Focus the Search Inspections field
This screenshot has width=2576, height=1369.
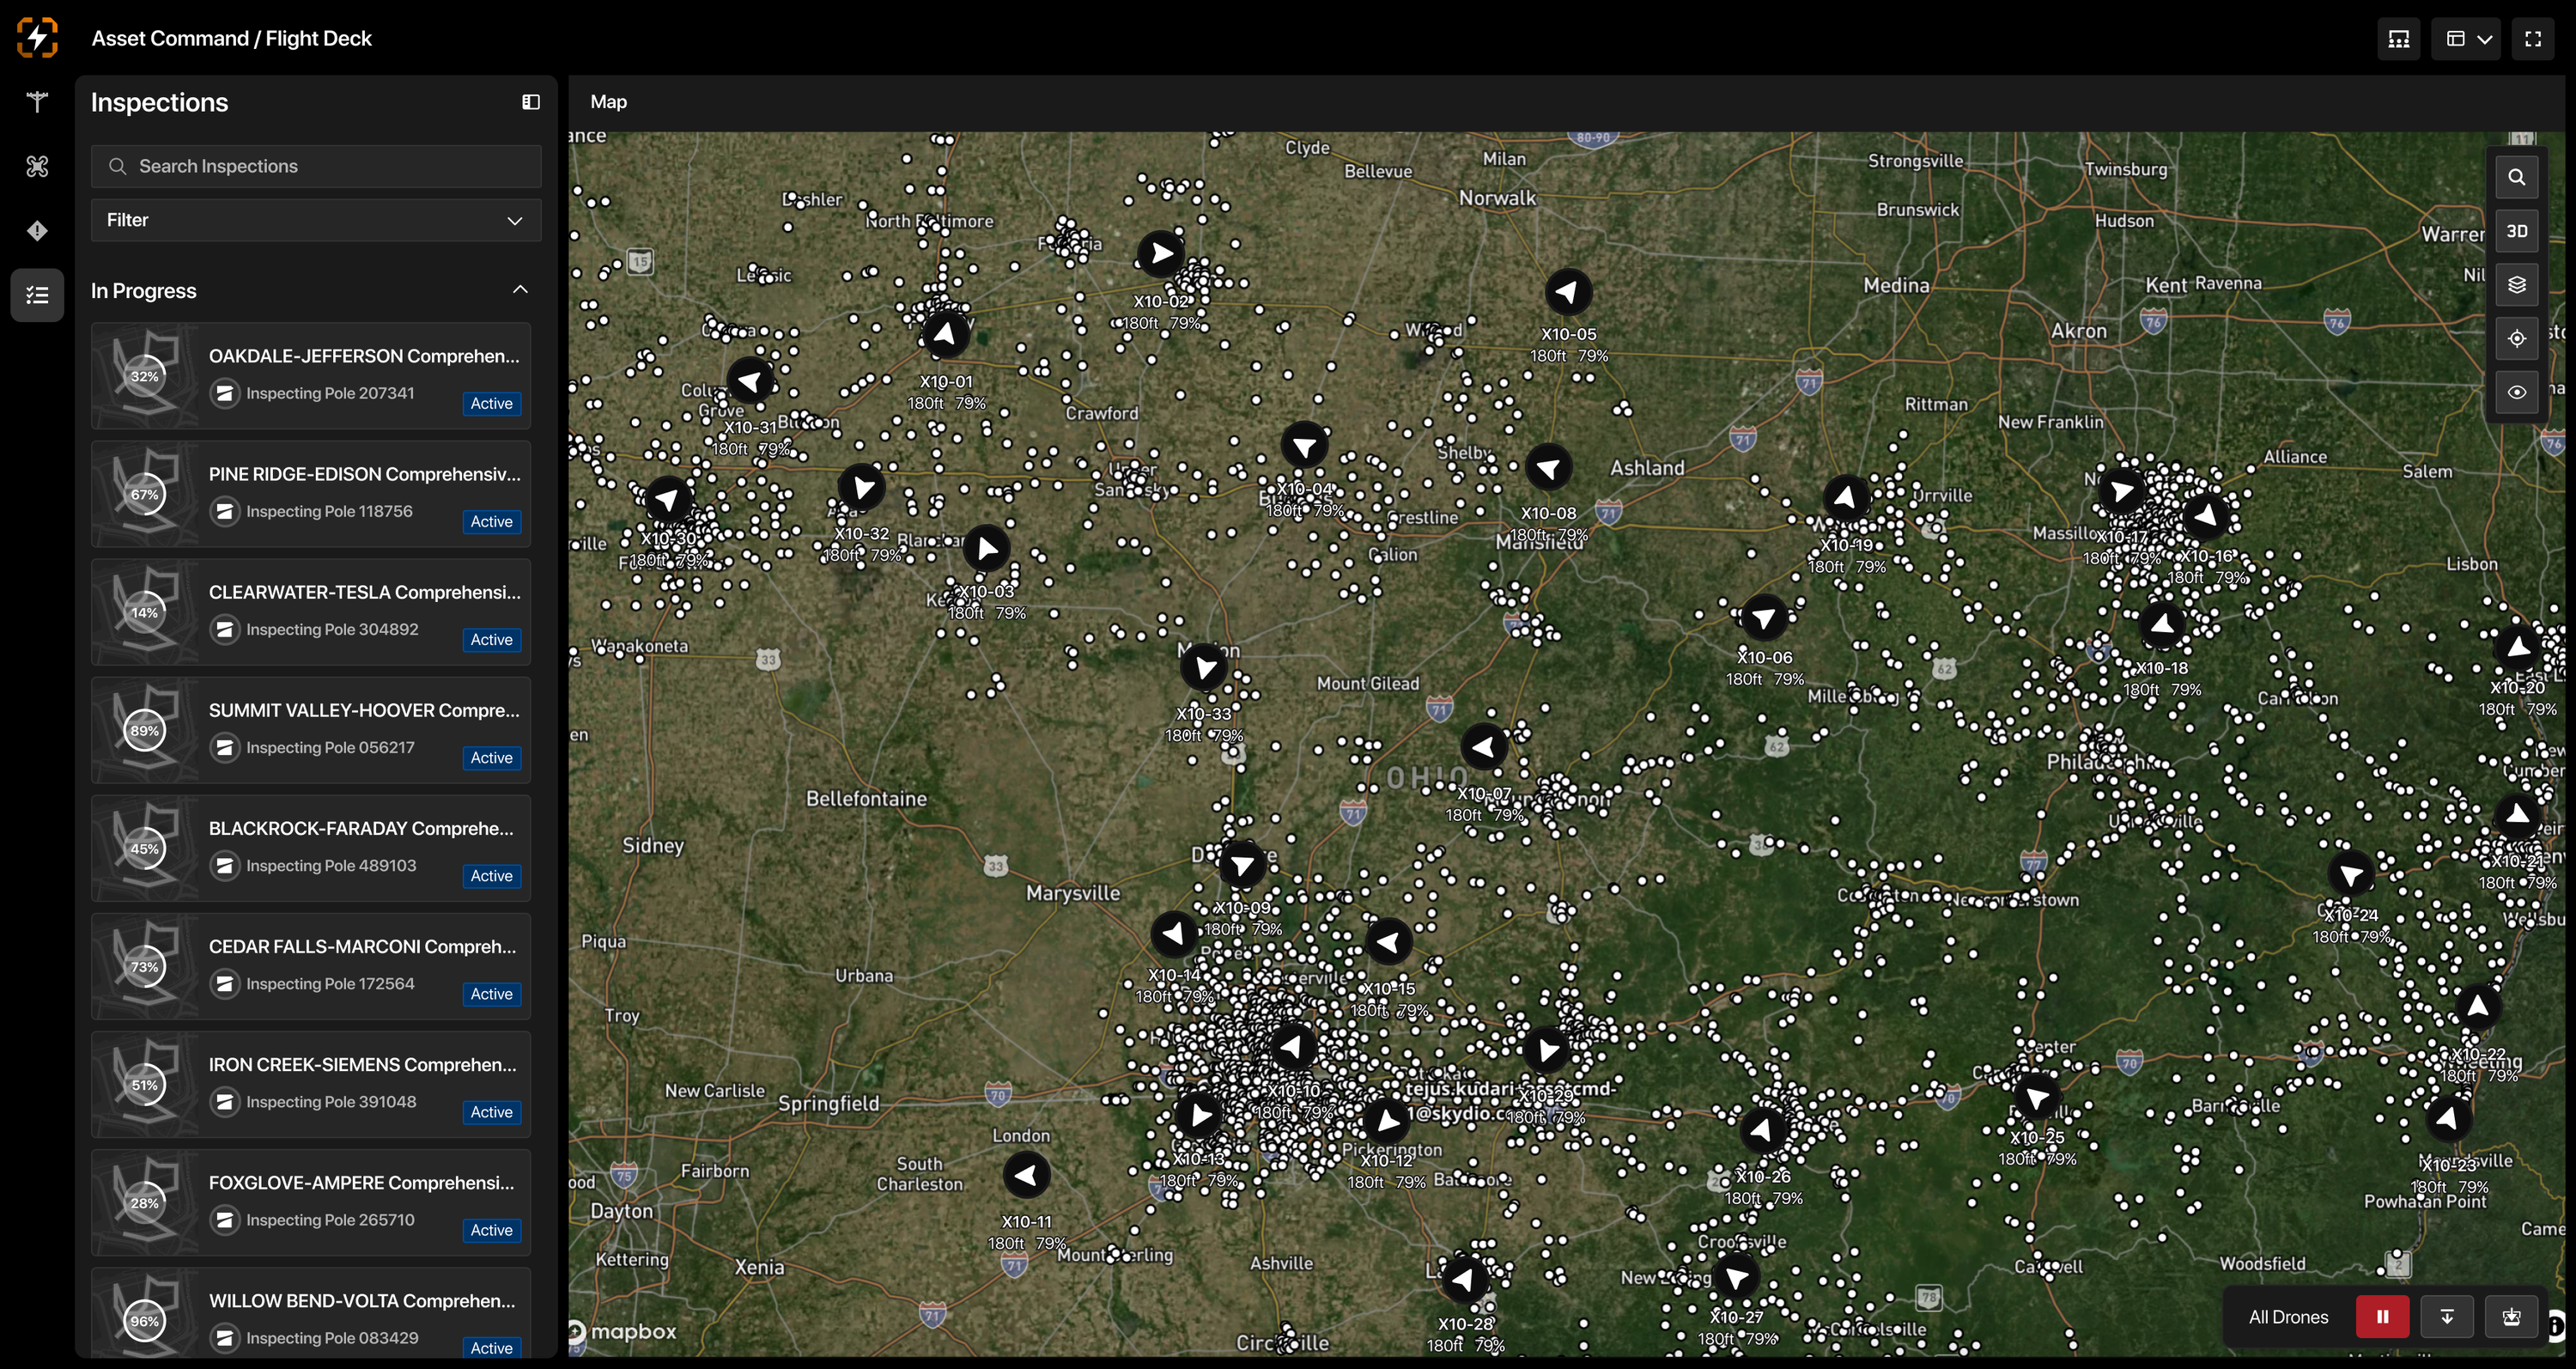[316, 166]
